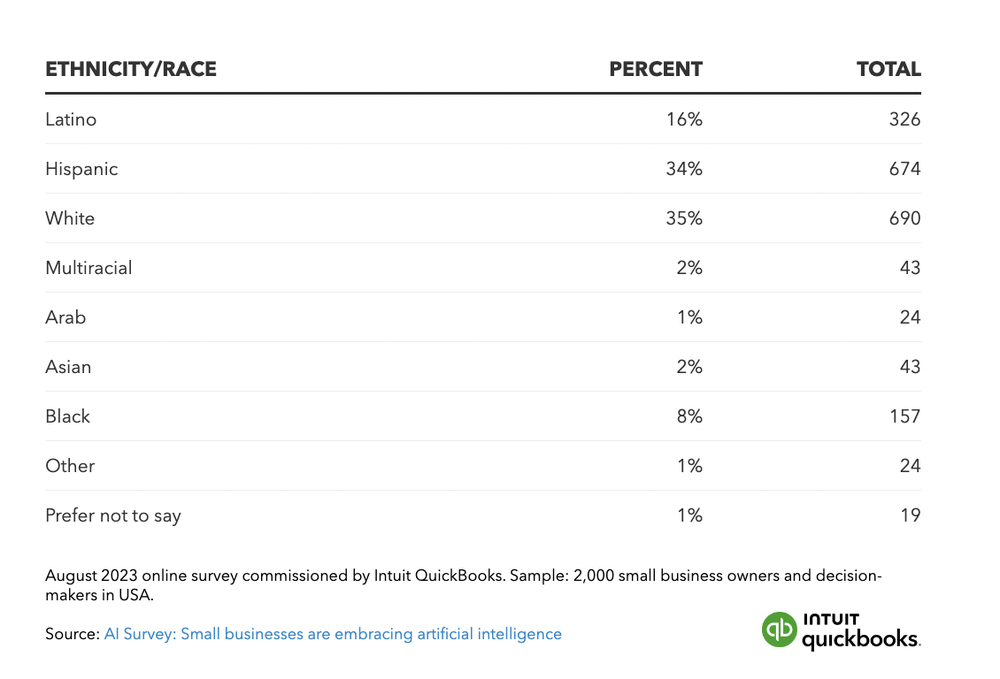Select the Black row label

68,416
